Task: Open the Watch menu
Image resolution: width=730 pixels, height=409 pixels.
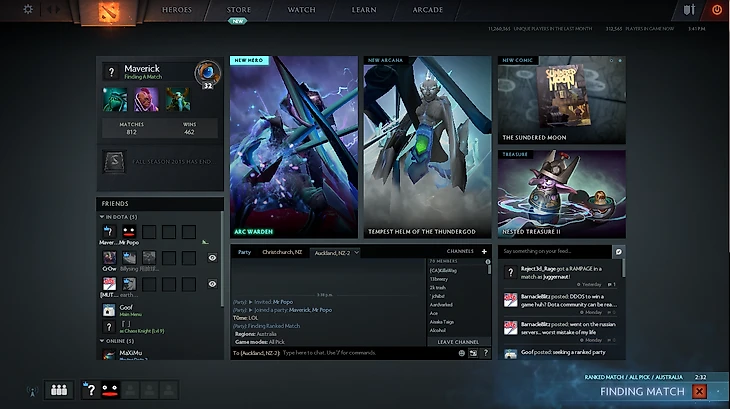Action: 301,10
